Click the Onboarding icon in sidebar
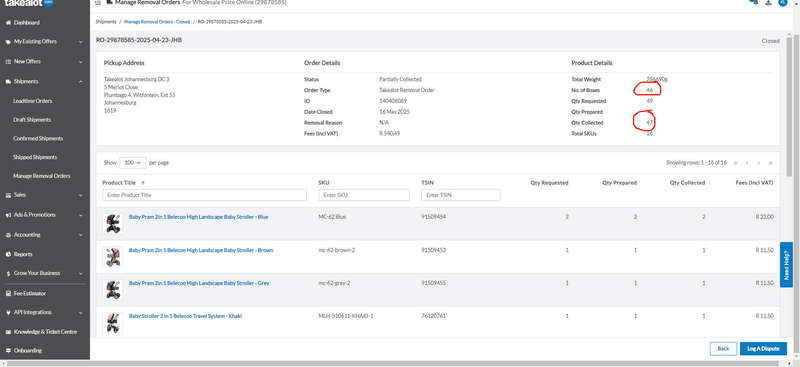 (x=8, y=351)
